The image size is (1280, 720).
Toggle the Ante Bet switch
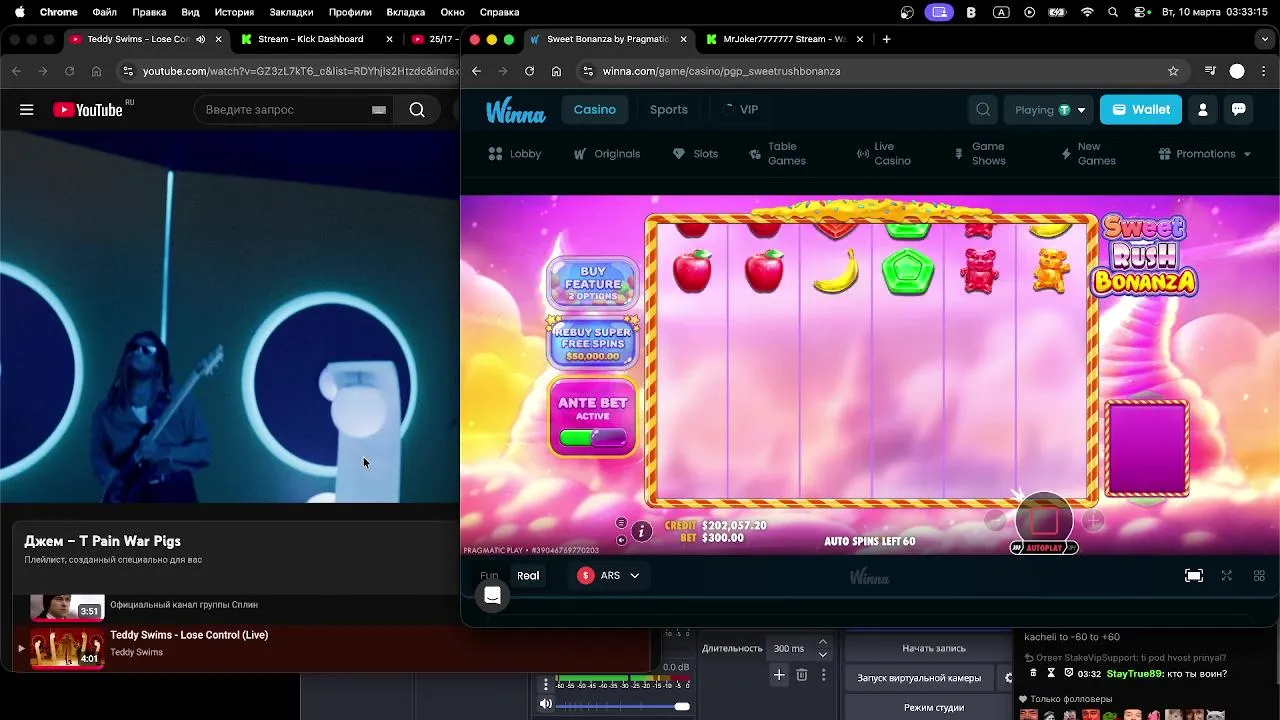593,437
